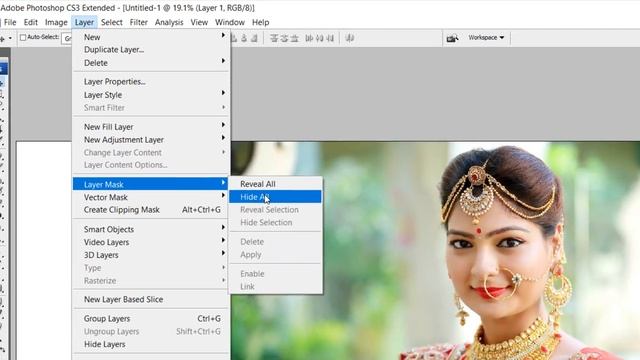Image resolution: width=640 pixels, height=360 pixels.
Task: Expand the New Adjustment Layer submenu
Action: click(151, 140)
